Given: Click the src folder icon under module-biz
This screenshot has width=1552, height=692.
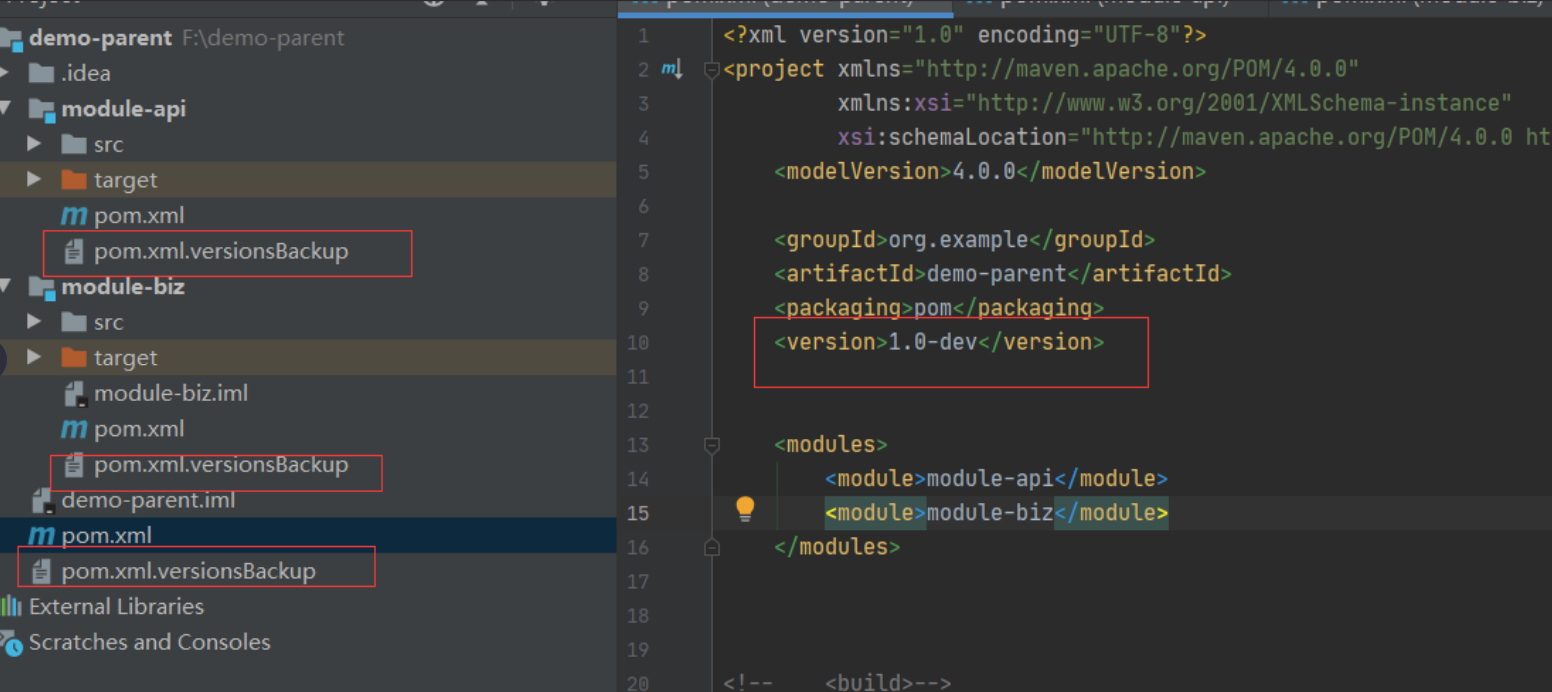Looking at the screenshot, I should [74, 322].
